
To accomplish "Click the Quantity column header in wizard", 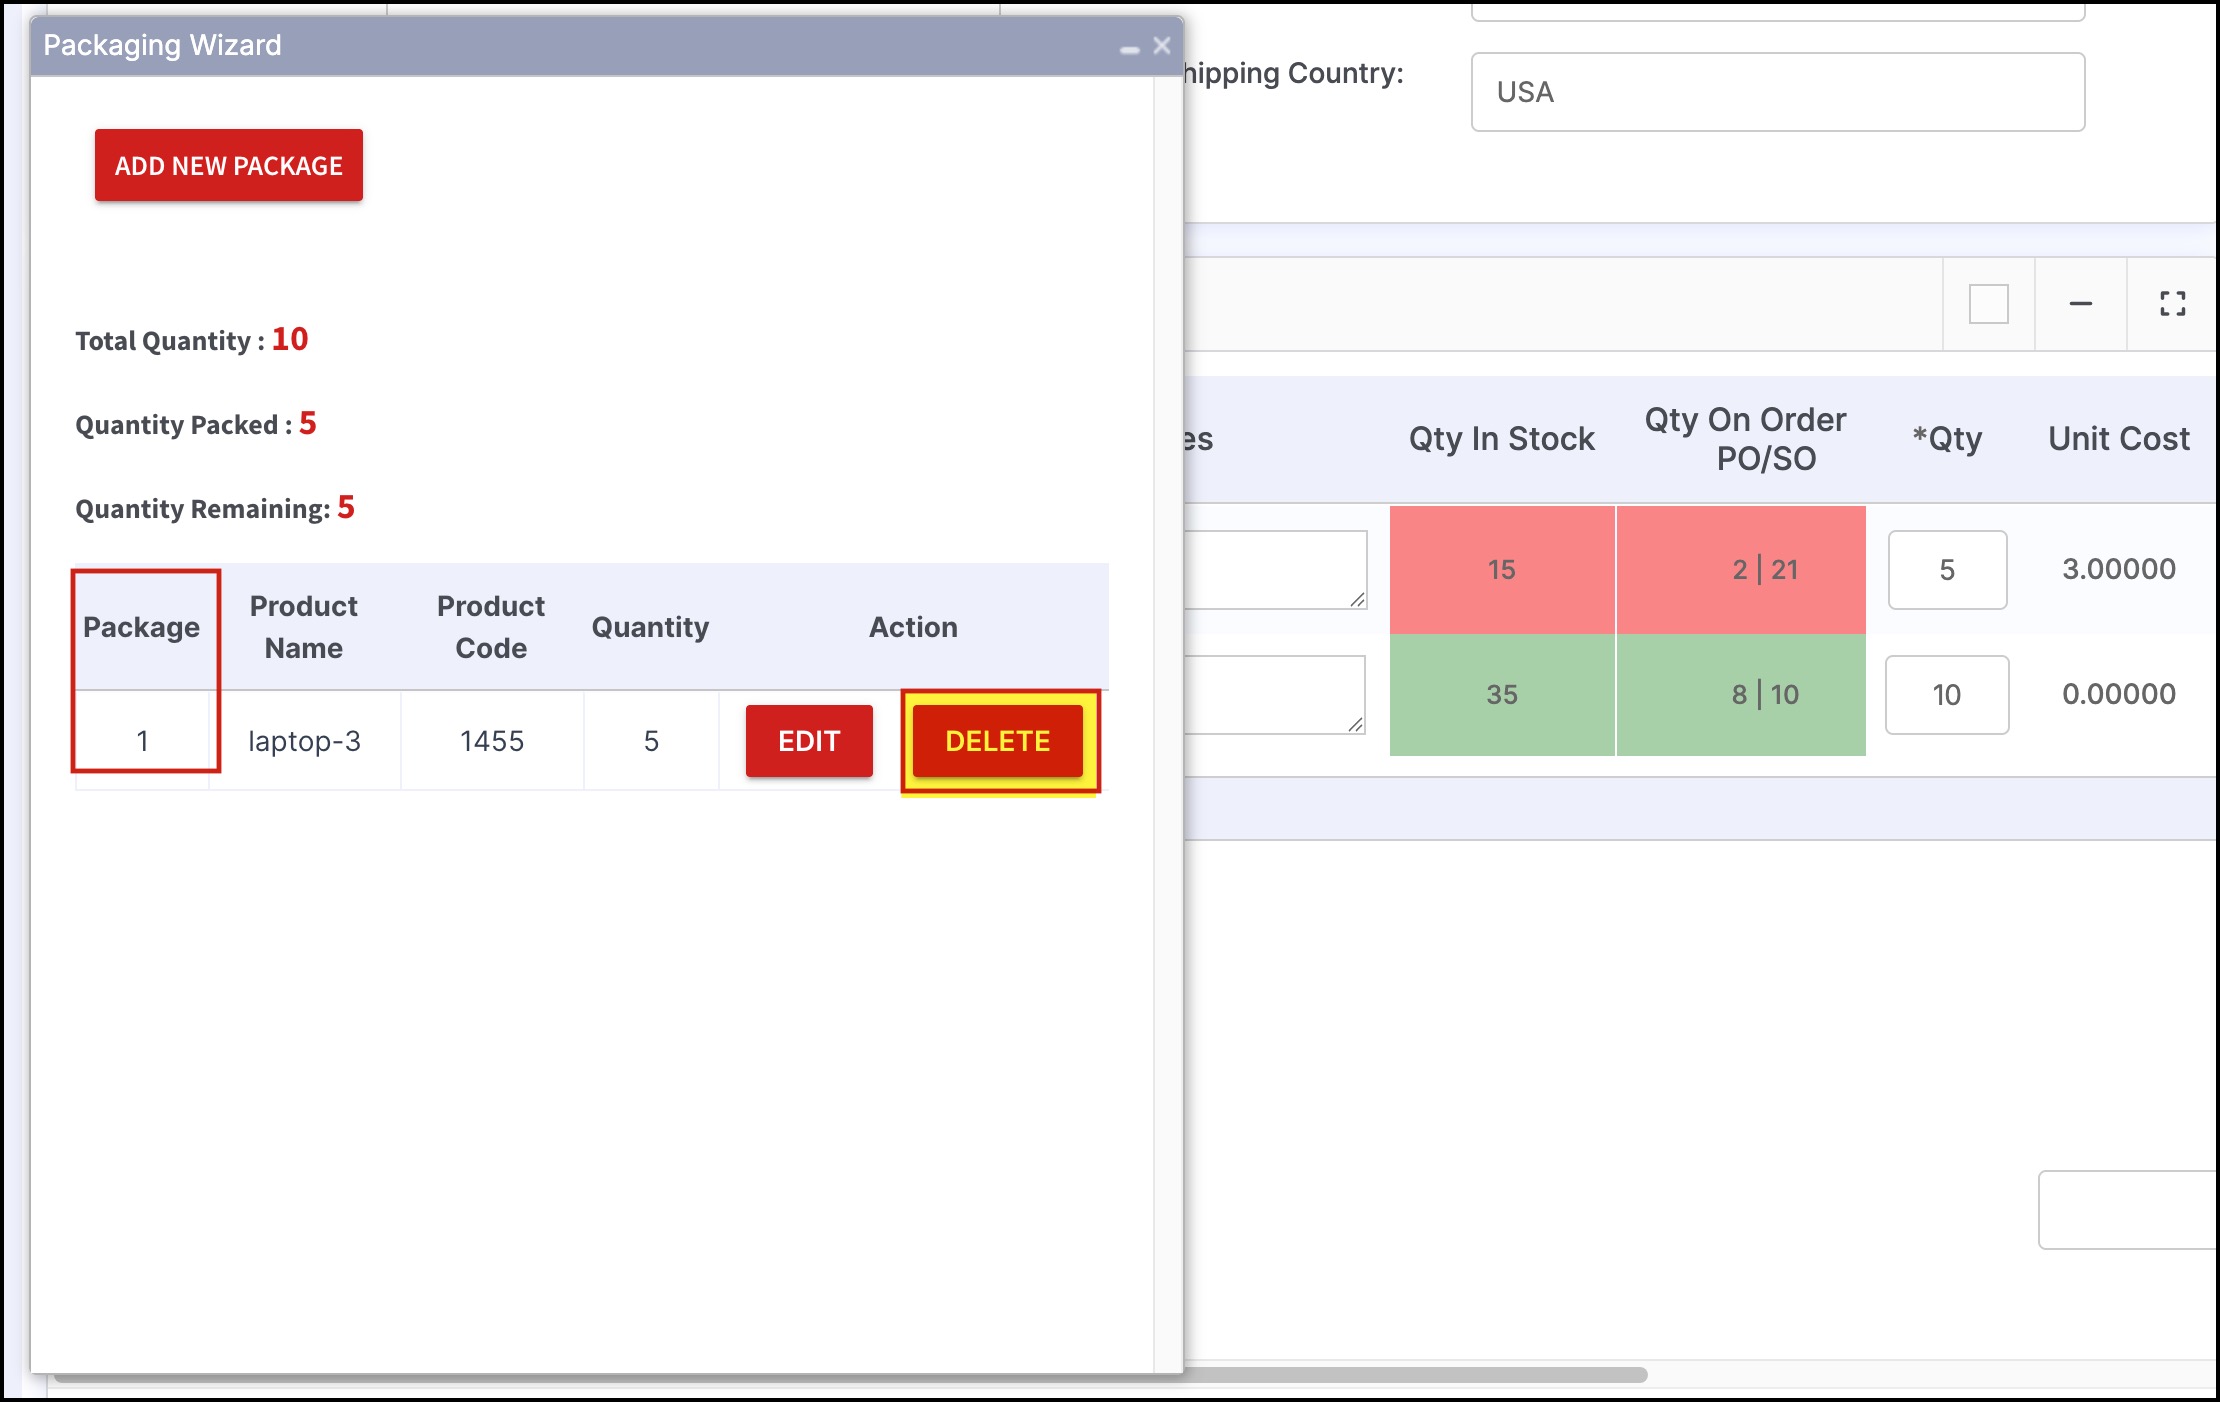I will click(x=650, y=627).
